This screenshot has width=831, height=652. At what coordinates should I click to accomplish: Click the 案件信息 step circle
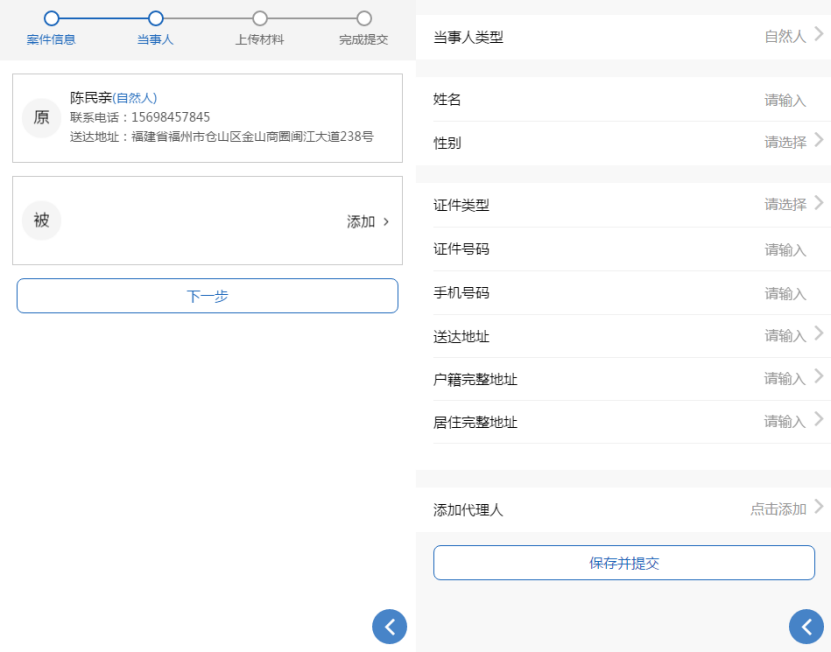coord(51,19)
